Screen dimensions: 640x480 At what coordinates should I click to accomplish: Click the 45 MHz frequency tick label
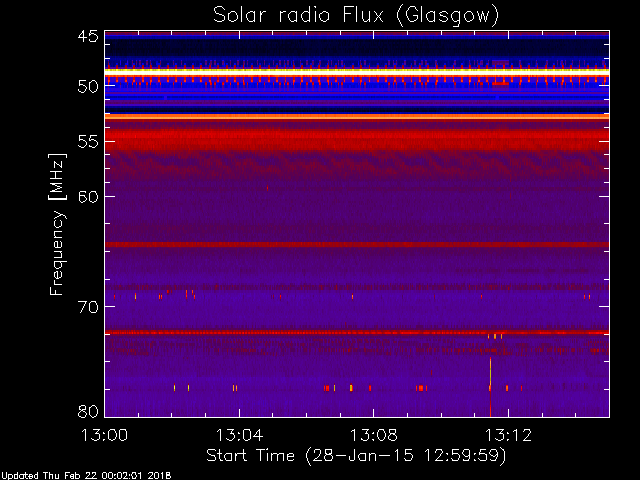[88, 36]
